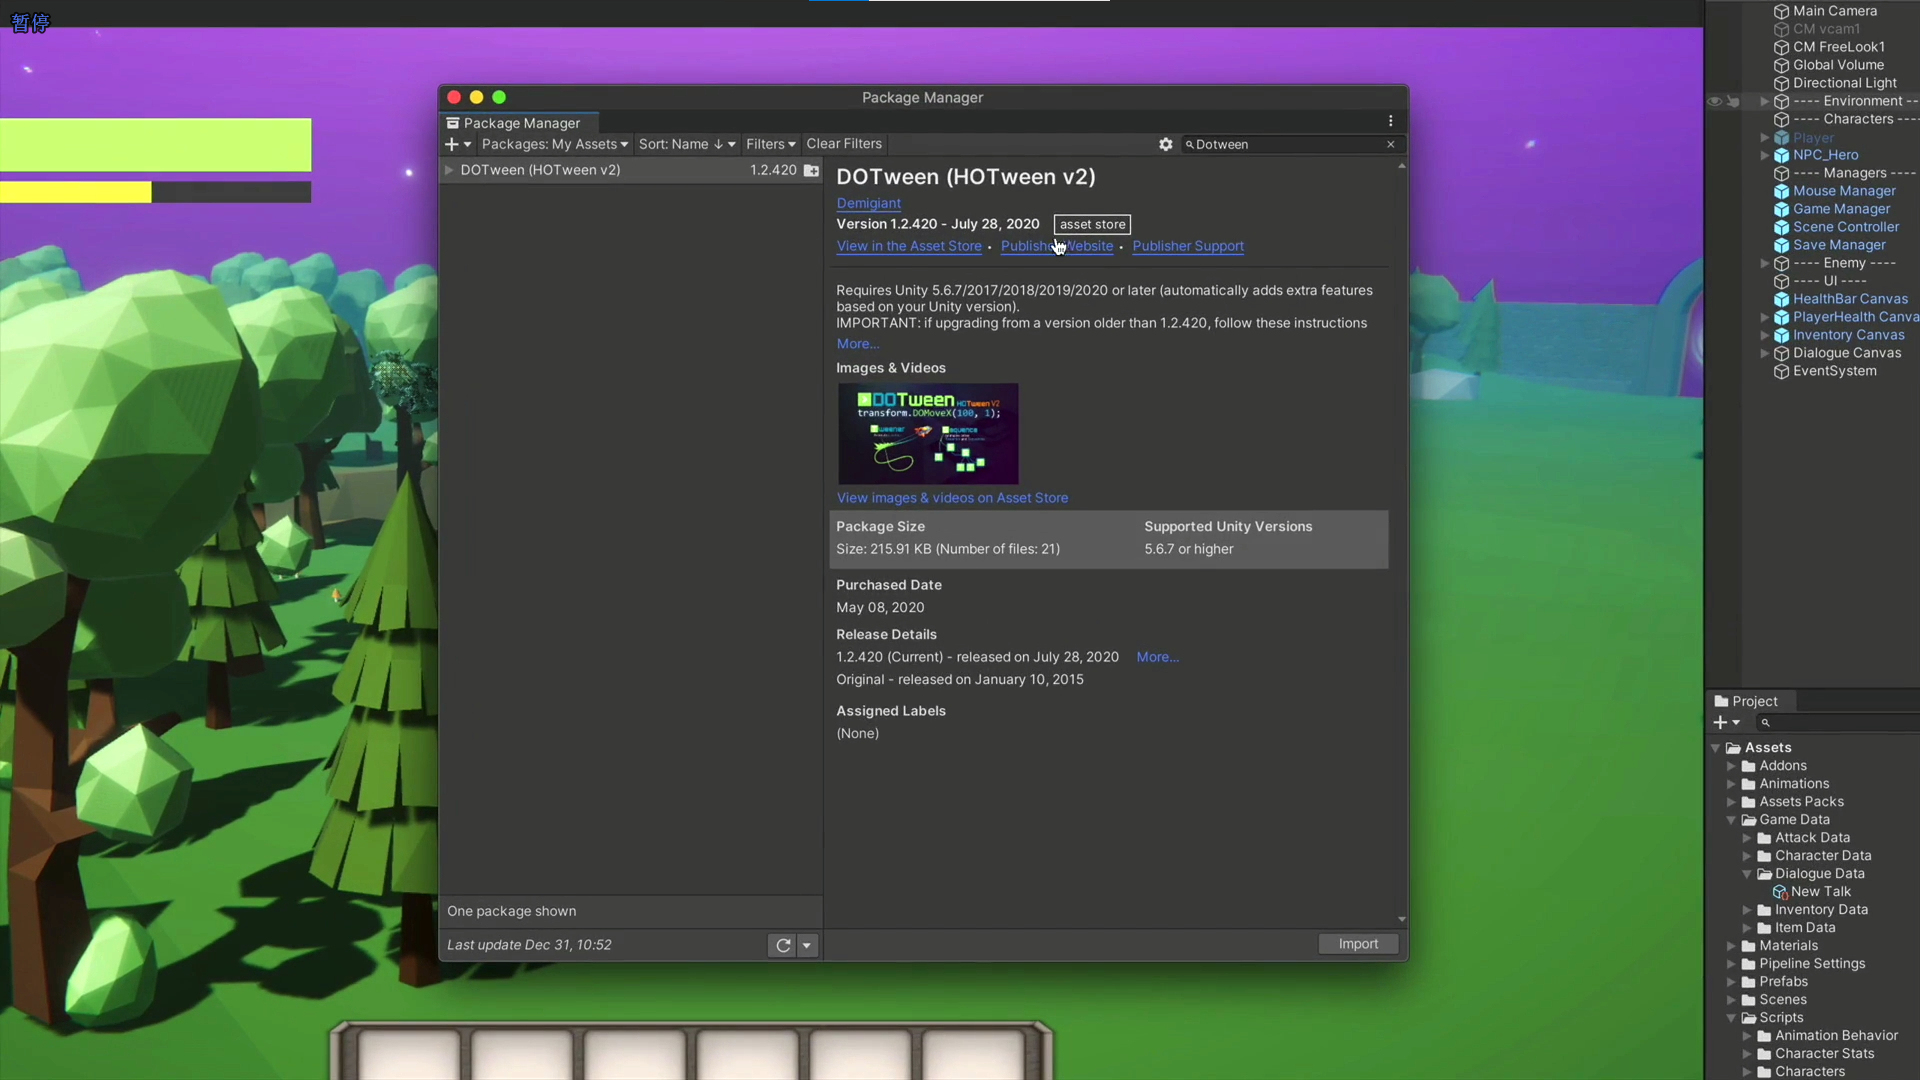This screenshot has width=1920, height=1080.
Task: Open the View in the Asset Store link
Action: [908, 246]
